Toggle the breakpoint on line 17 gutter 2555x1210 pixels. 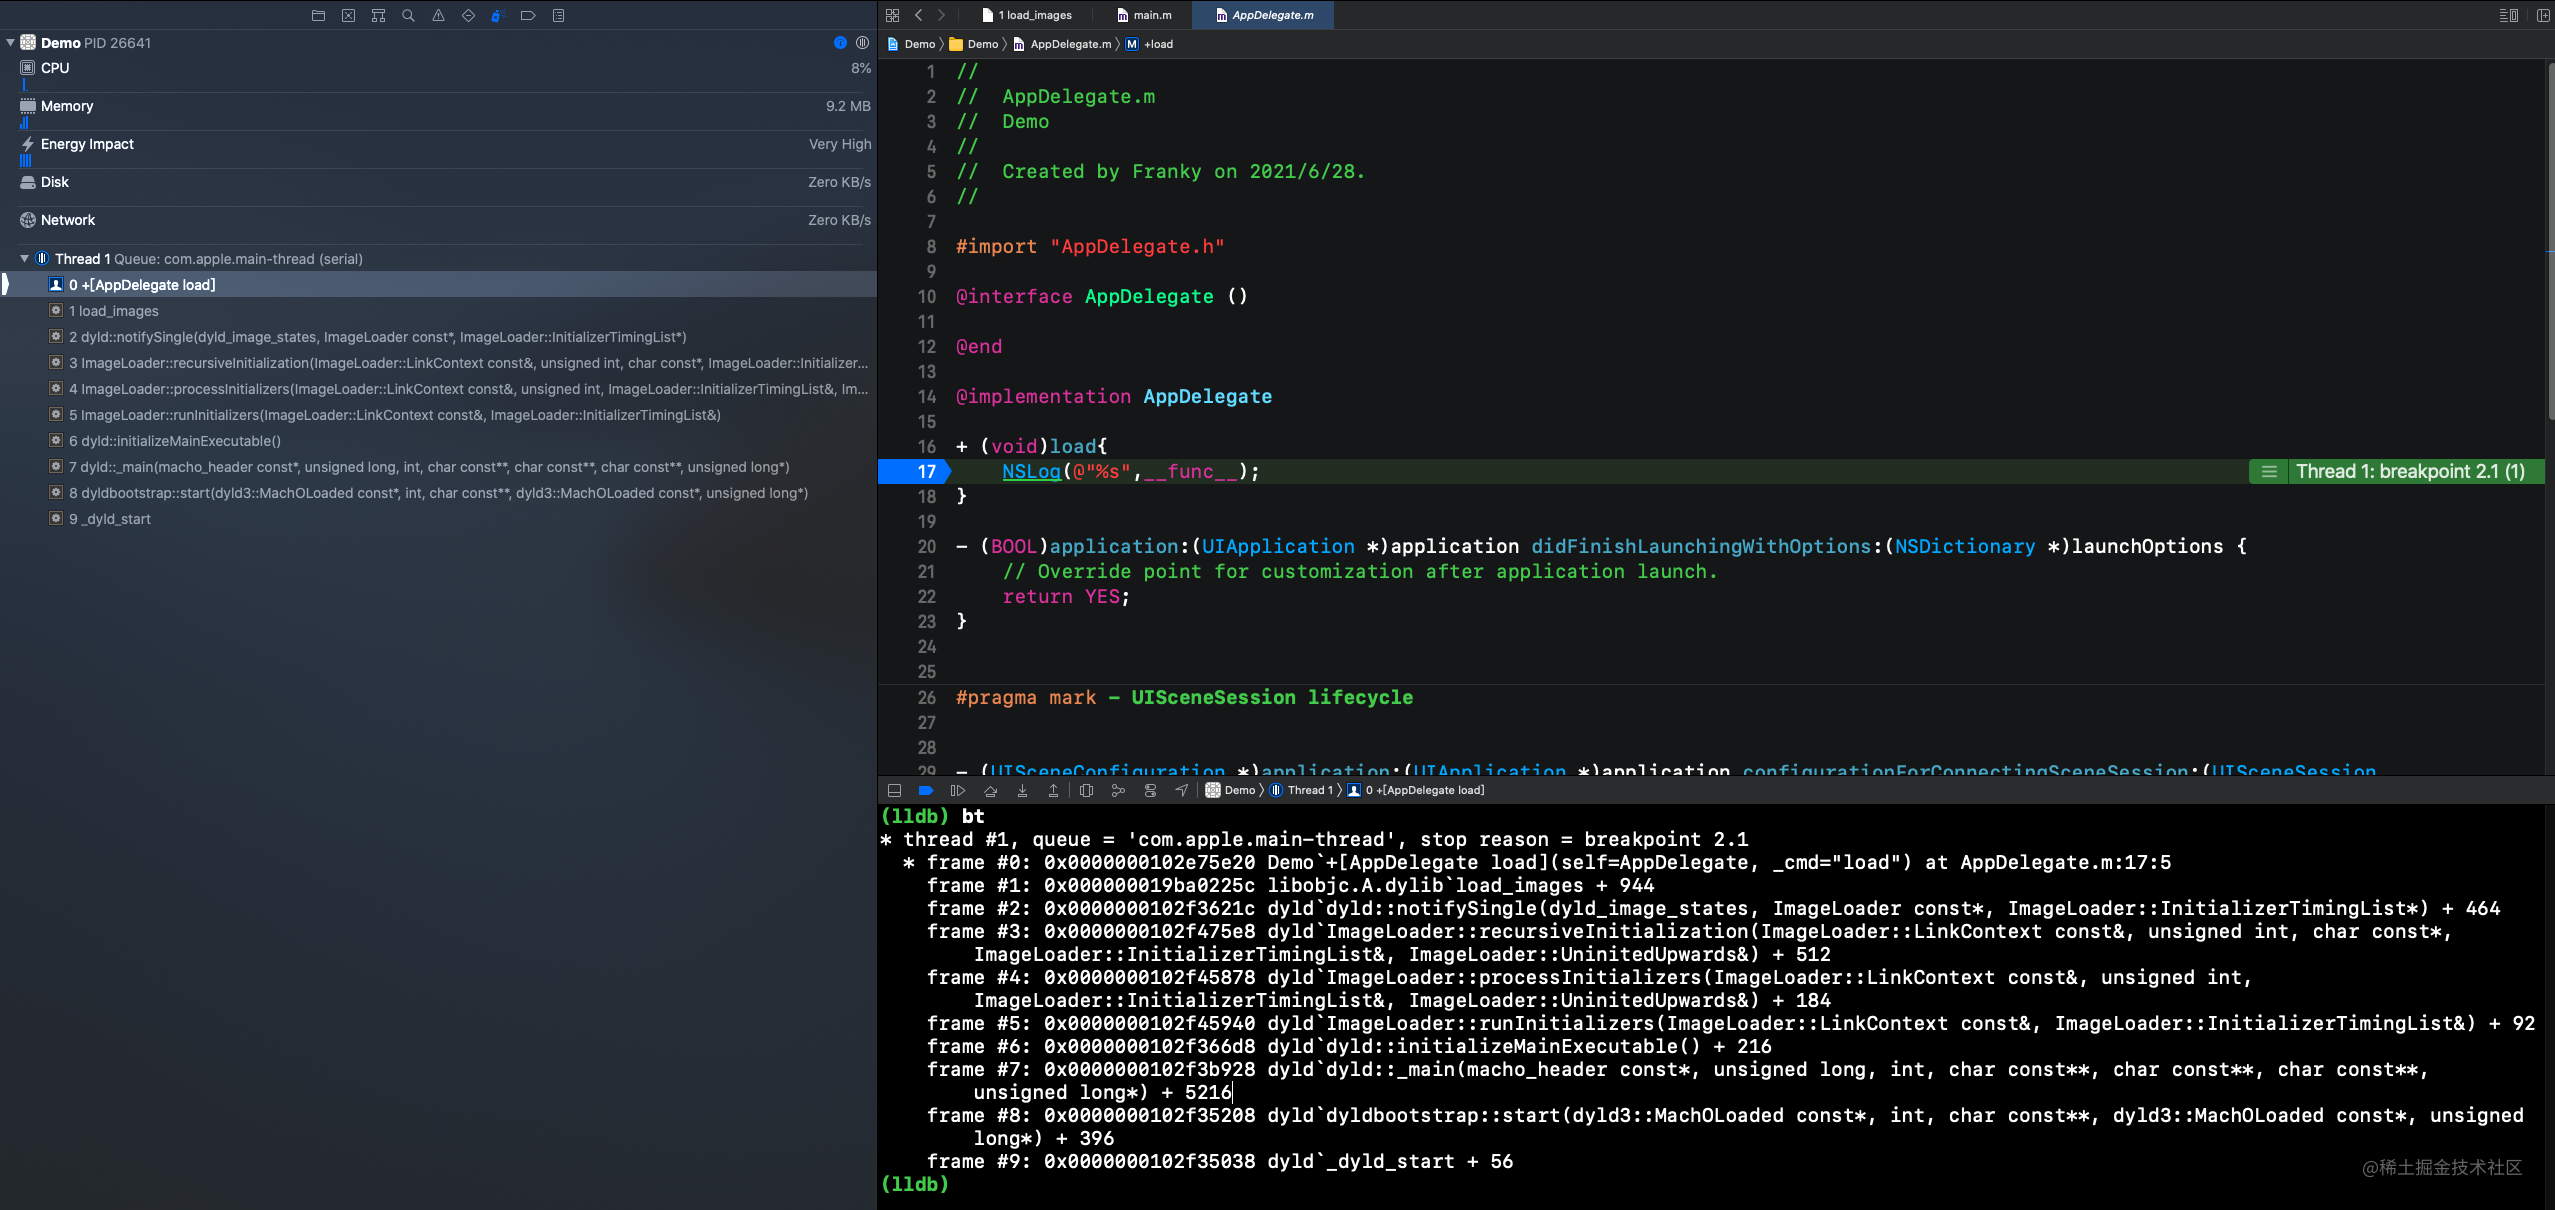(914, 471)
